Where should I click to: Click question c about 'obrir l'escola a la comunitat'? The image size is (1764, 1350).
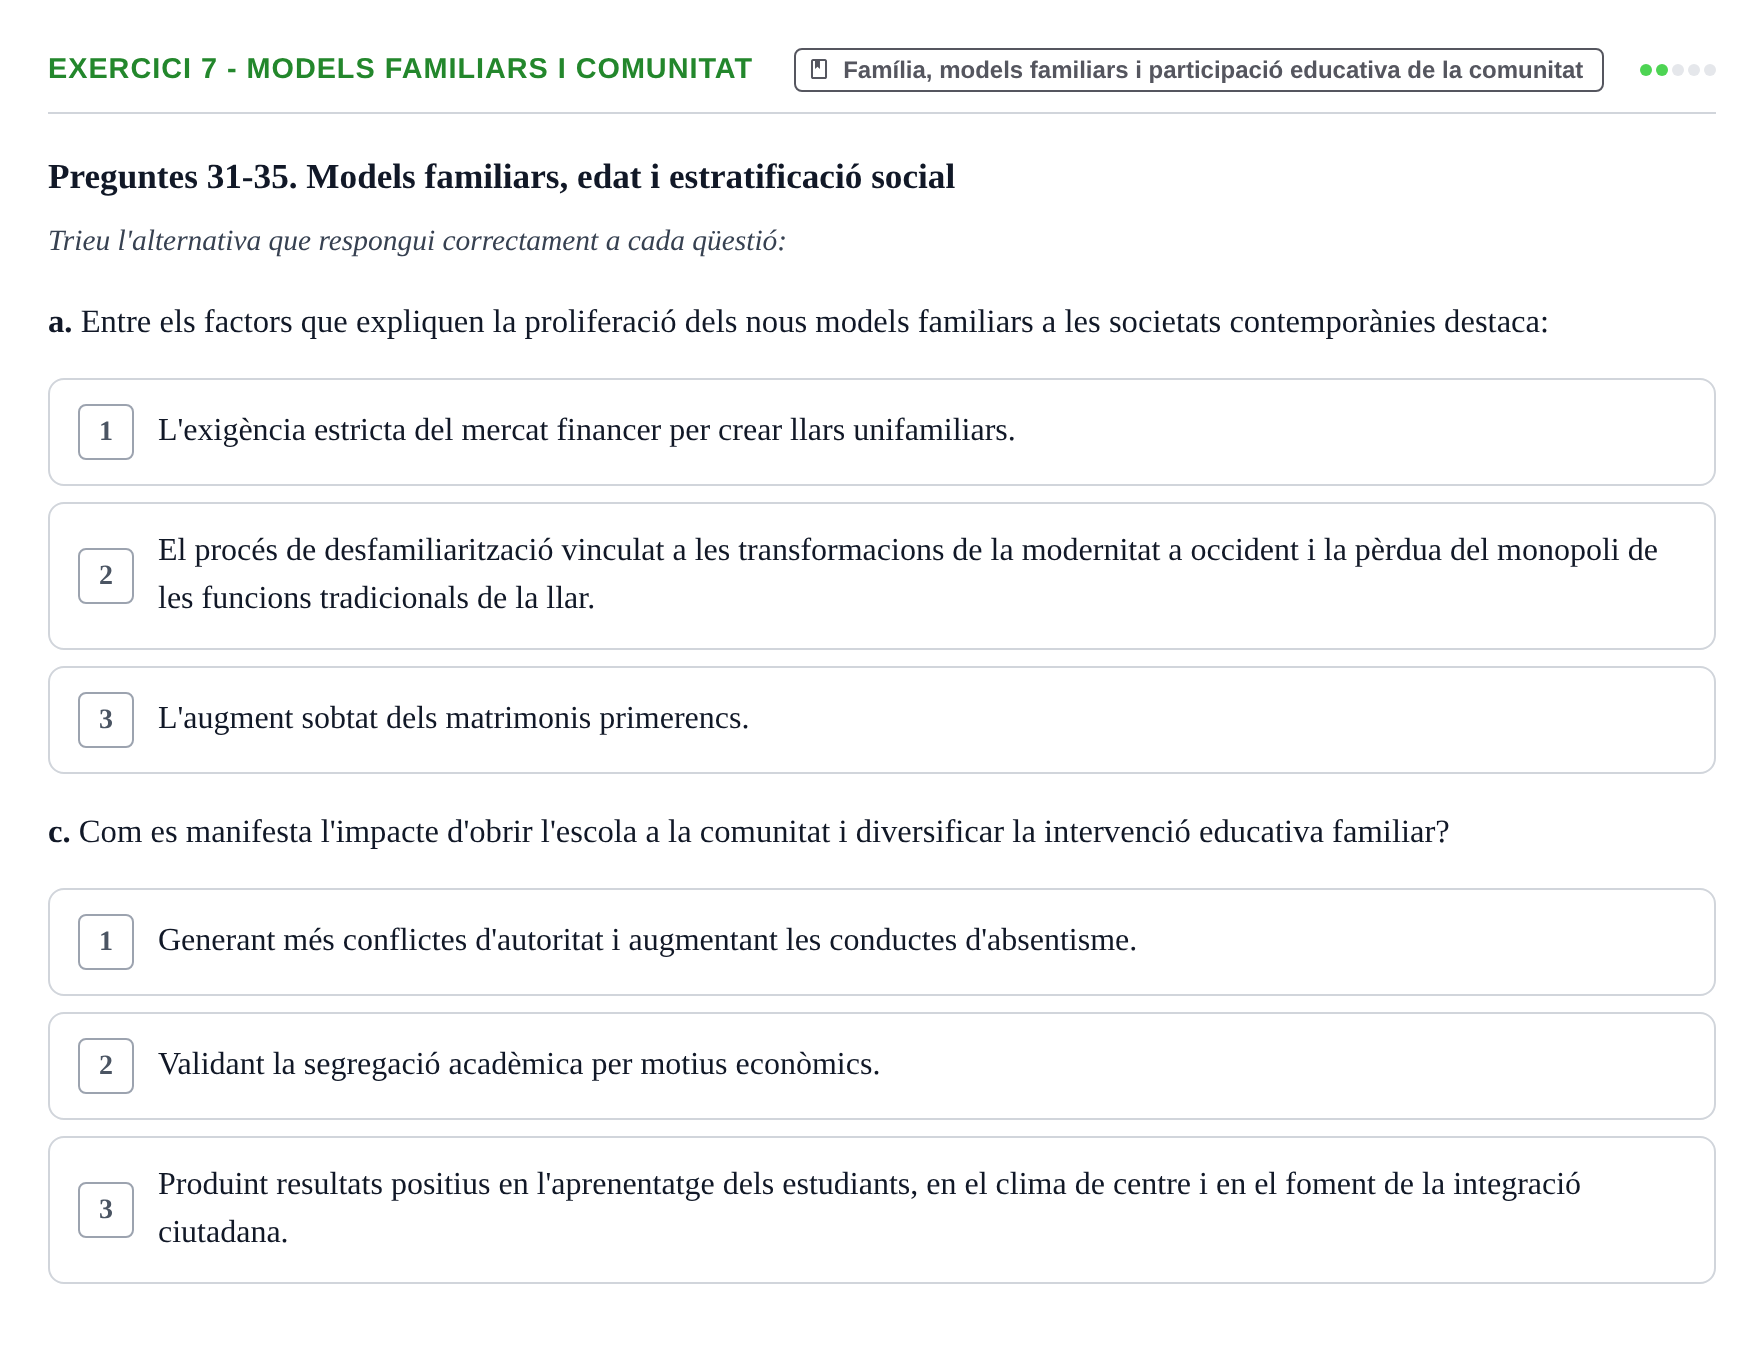748,832
